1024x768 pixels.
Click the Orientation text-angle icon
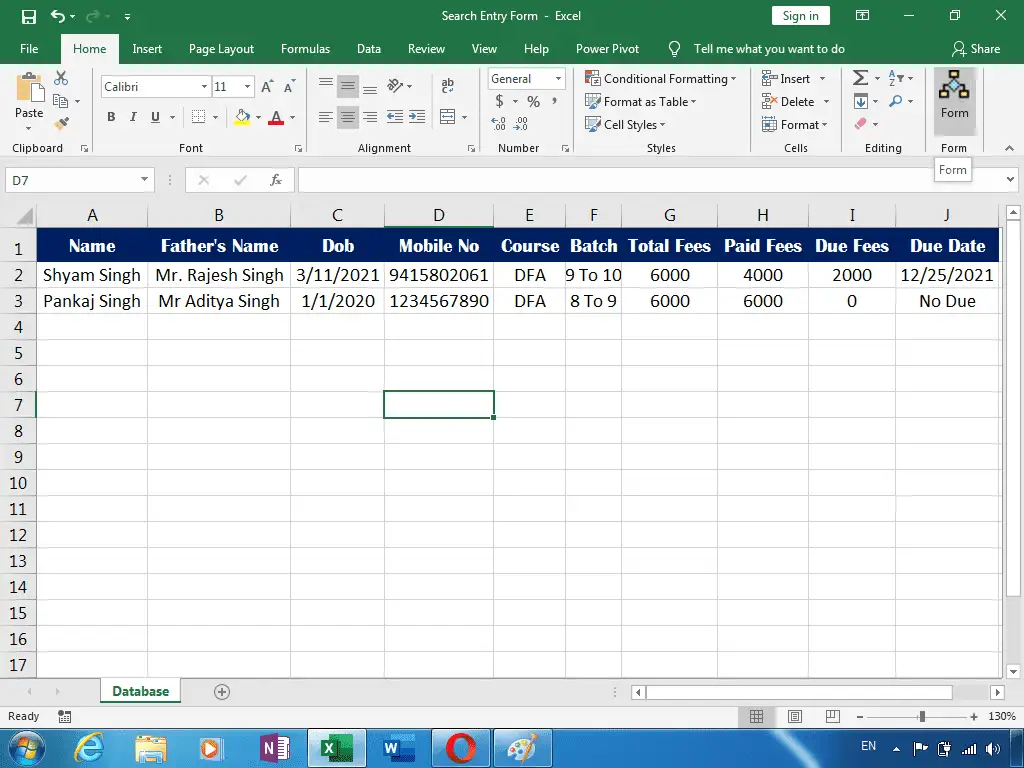395,86
